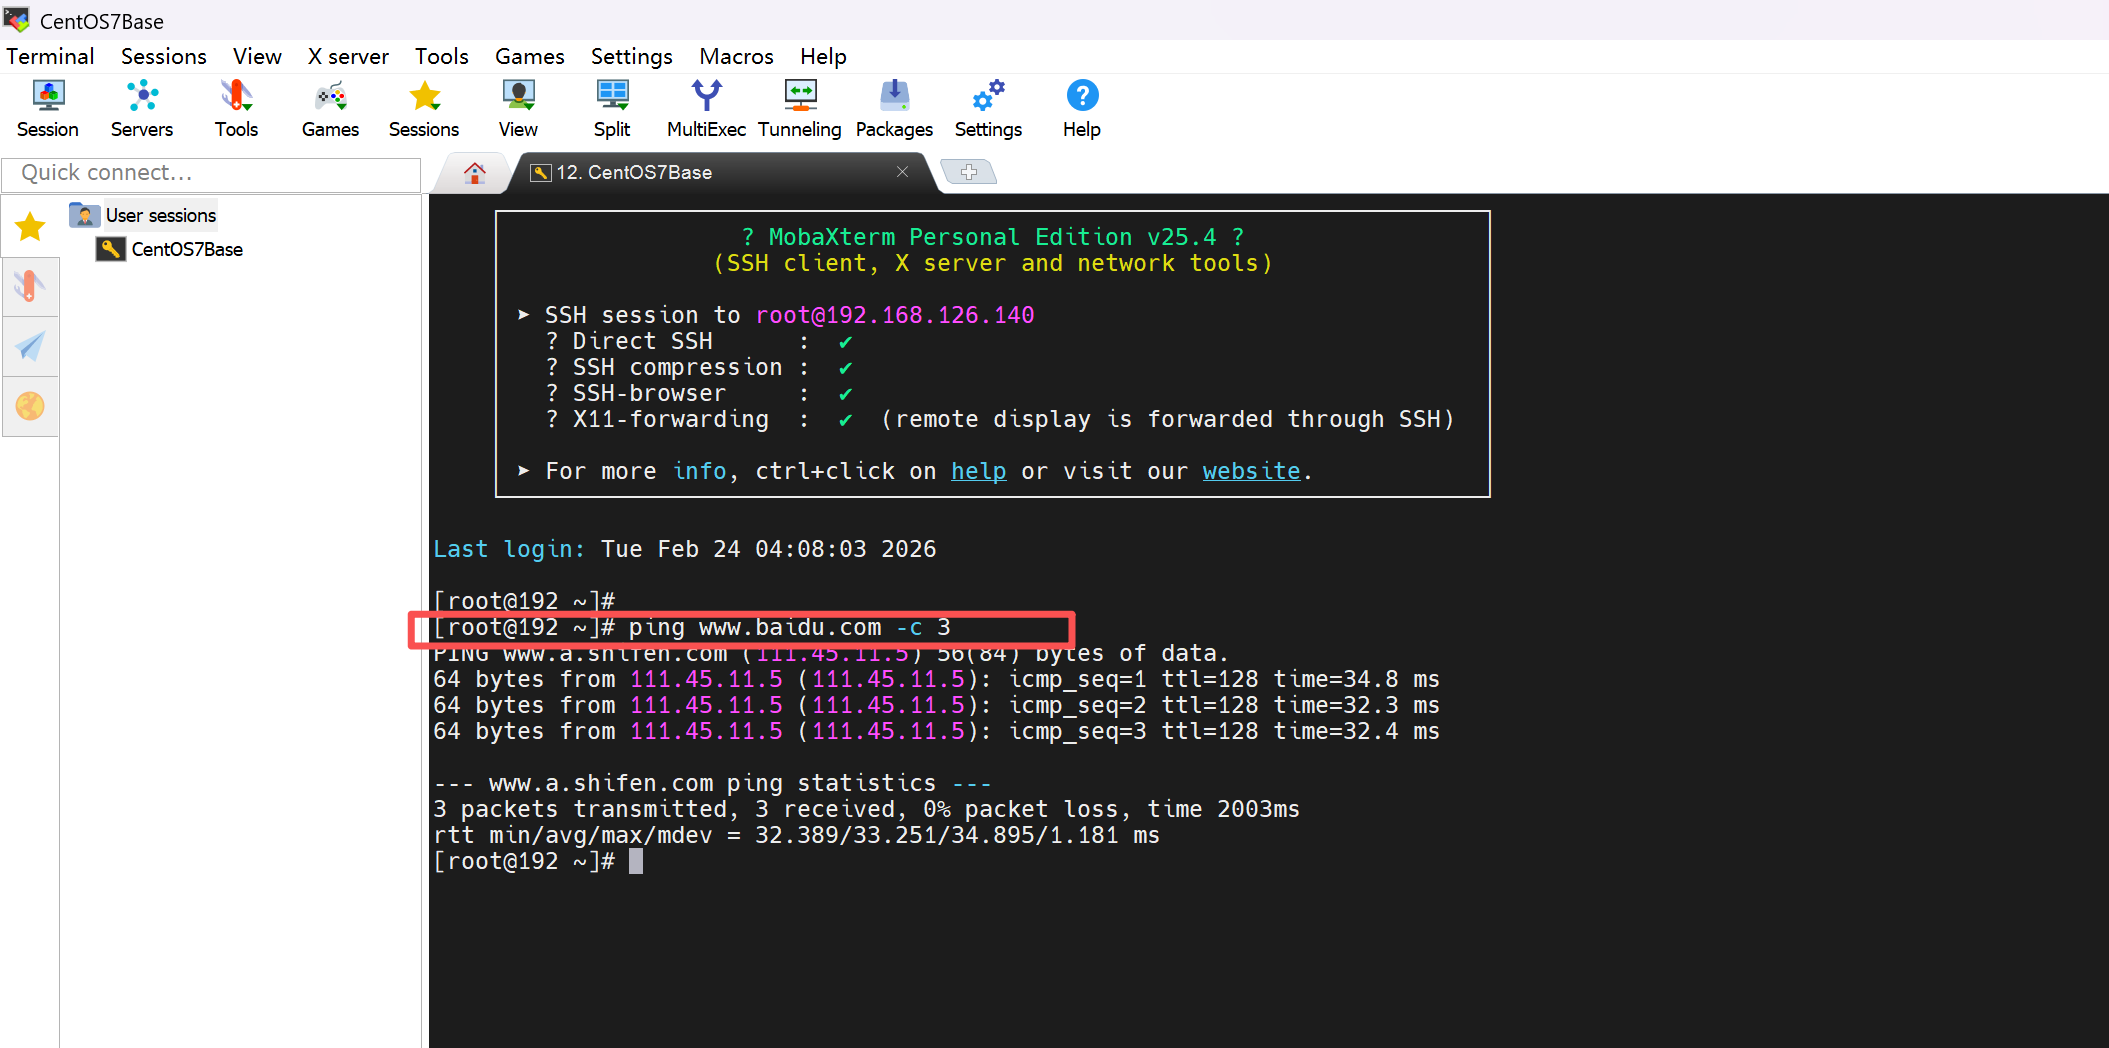2109x1048 pixels.
Task: Click the icmp_seq=2 ping reply line
Action: 936,705
